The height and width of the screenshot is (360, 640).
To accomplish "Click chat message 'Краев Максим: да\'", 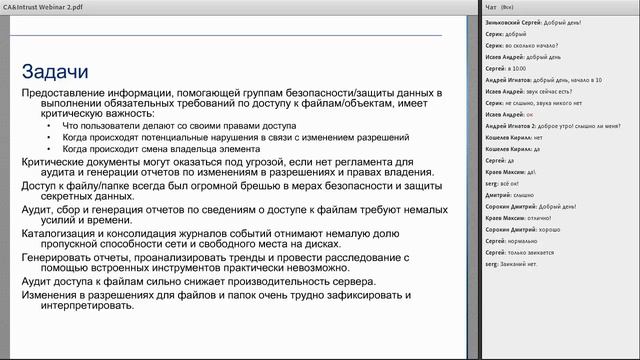I will coord(511,172).
